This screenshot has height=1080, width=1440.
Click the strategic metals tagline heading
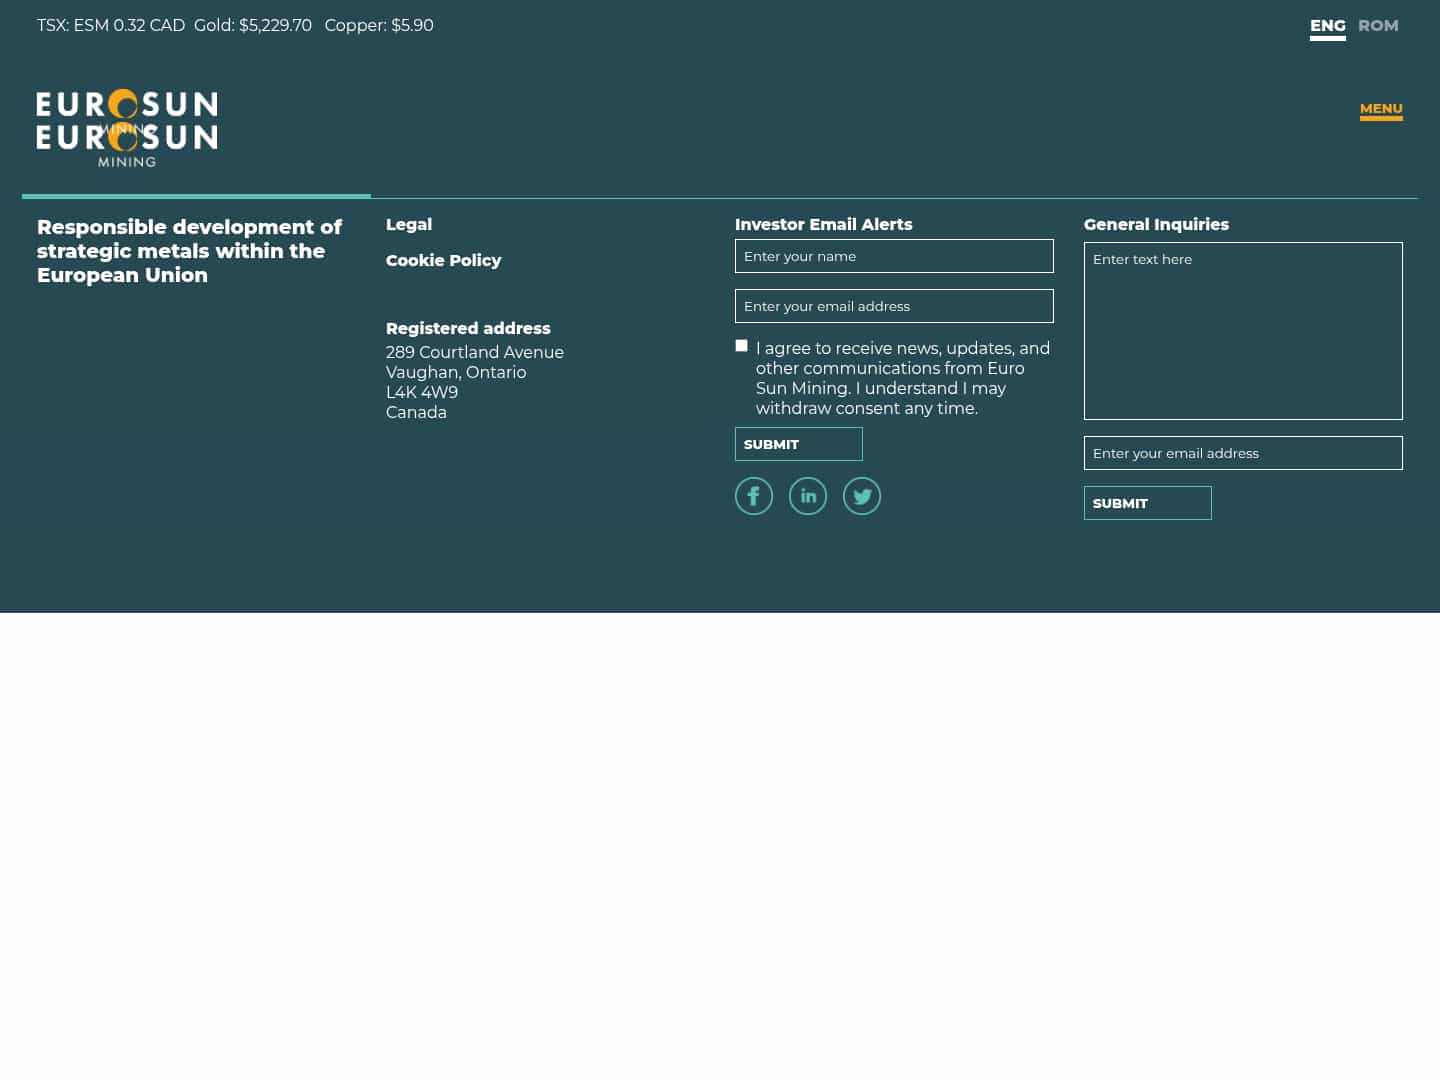click(x=189, y=251)
